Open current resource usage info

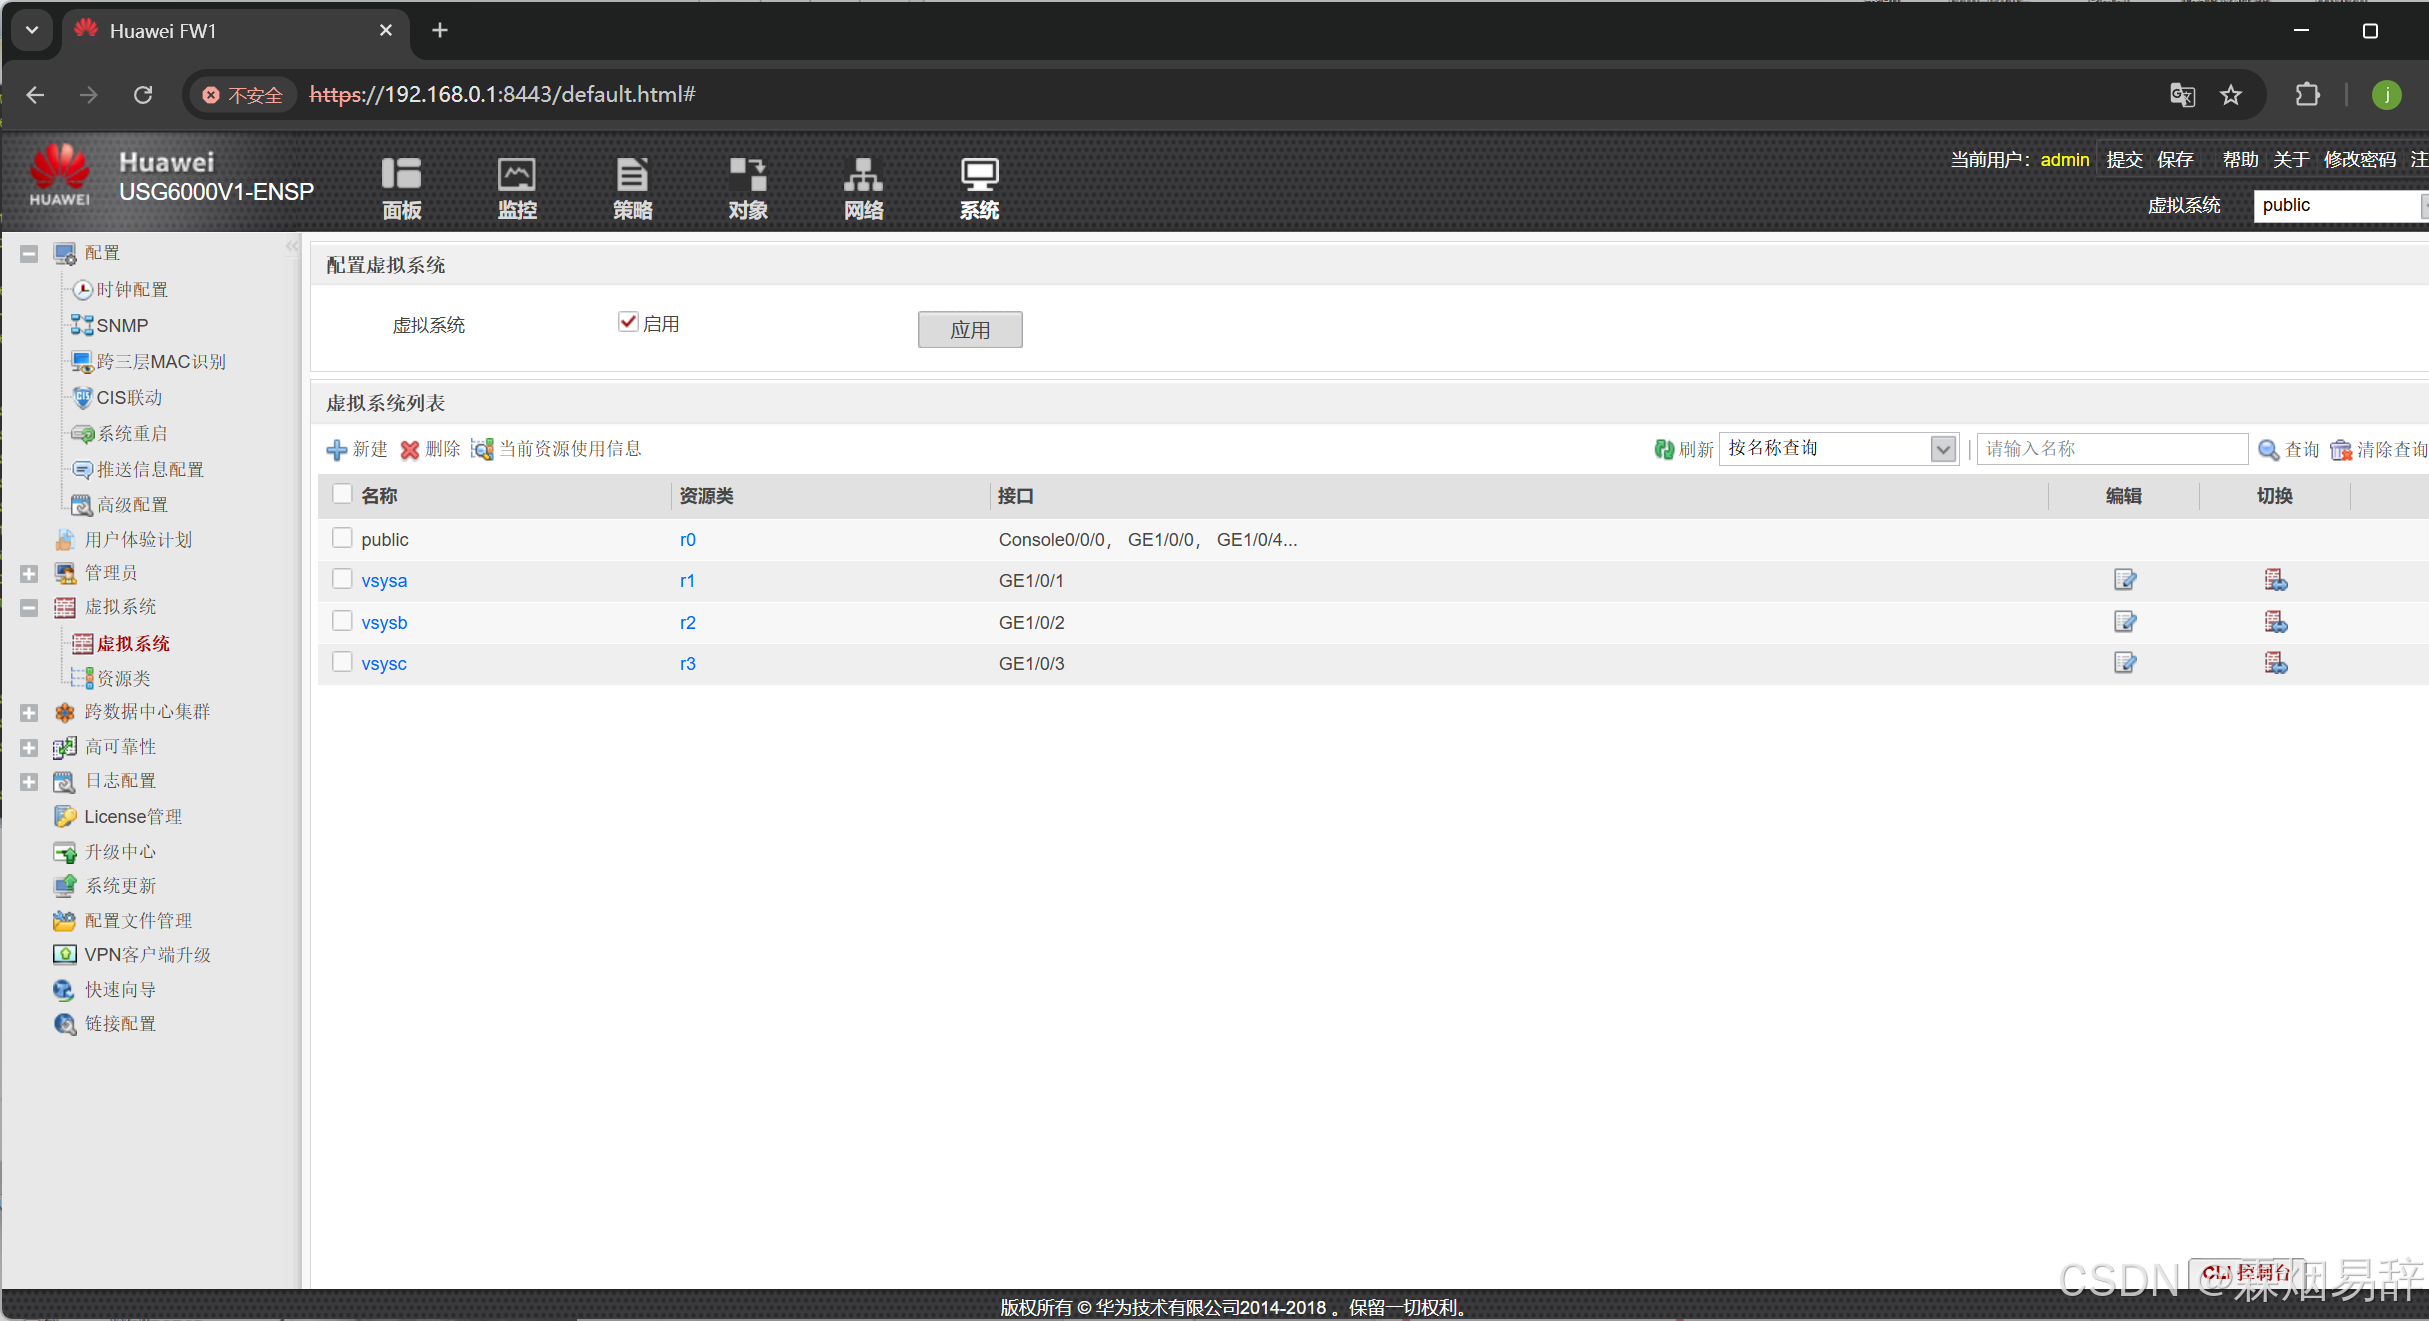483,450
